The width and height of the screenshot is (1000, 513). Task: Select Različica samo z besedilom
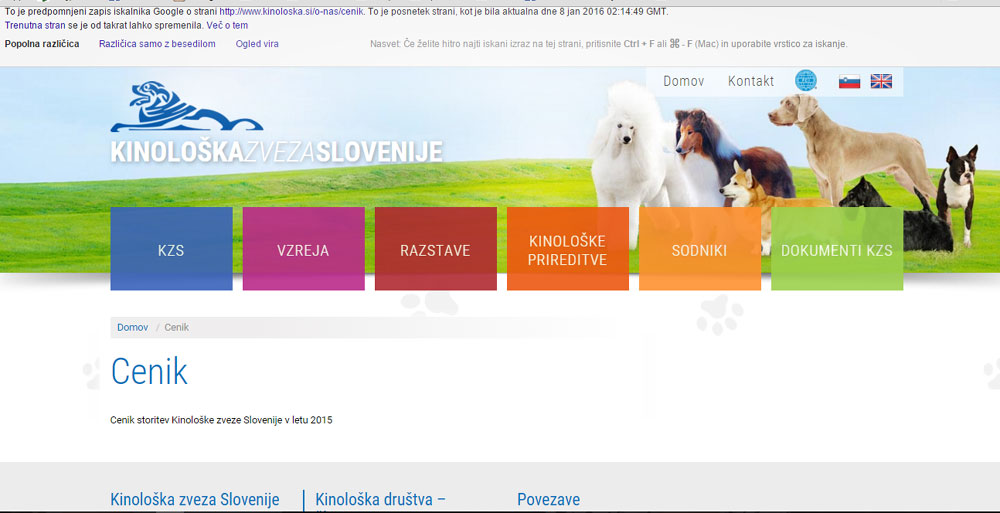click(x=157, y=44)
